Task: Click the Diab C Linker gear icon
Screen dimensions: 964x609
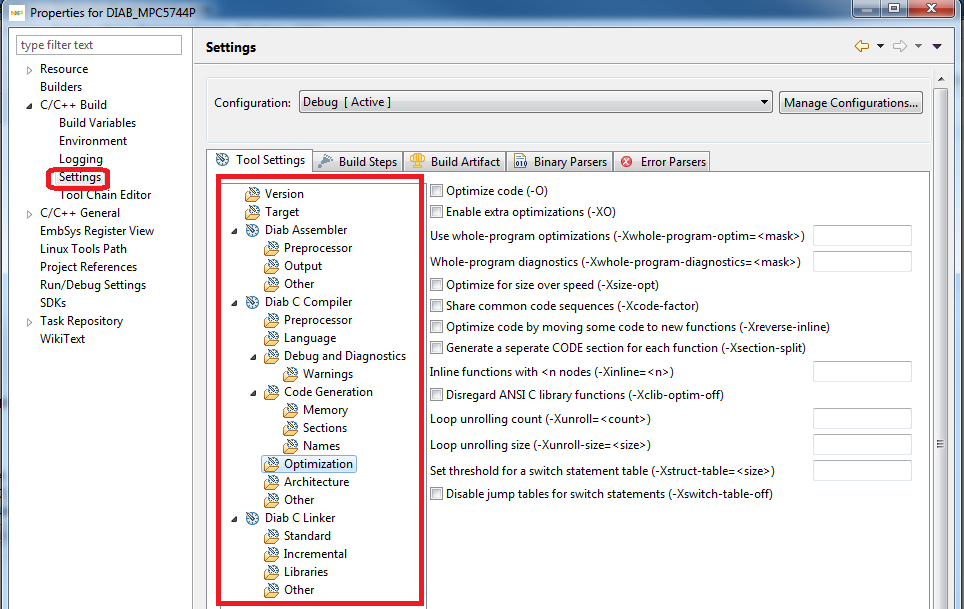Action: click(x=252, y=518)
